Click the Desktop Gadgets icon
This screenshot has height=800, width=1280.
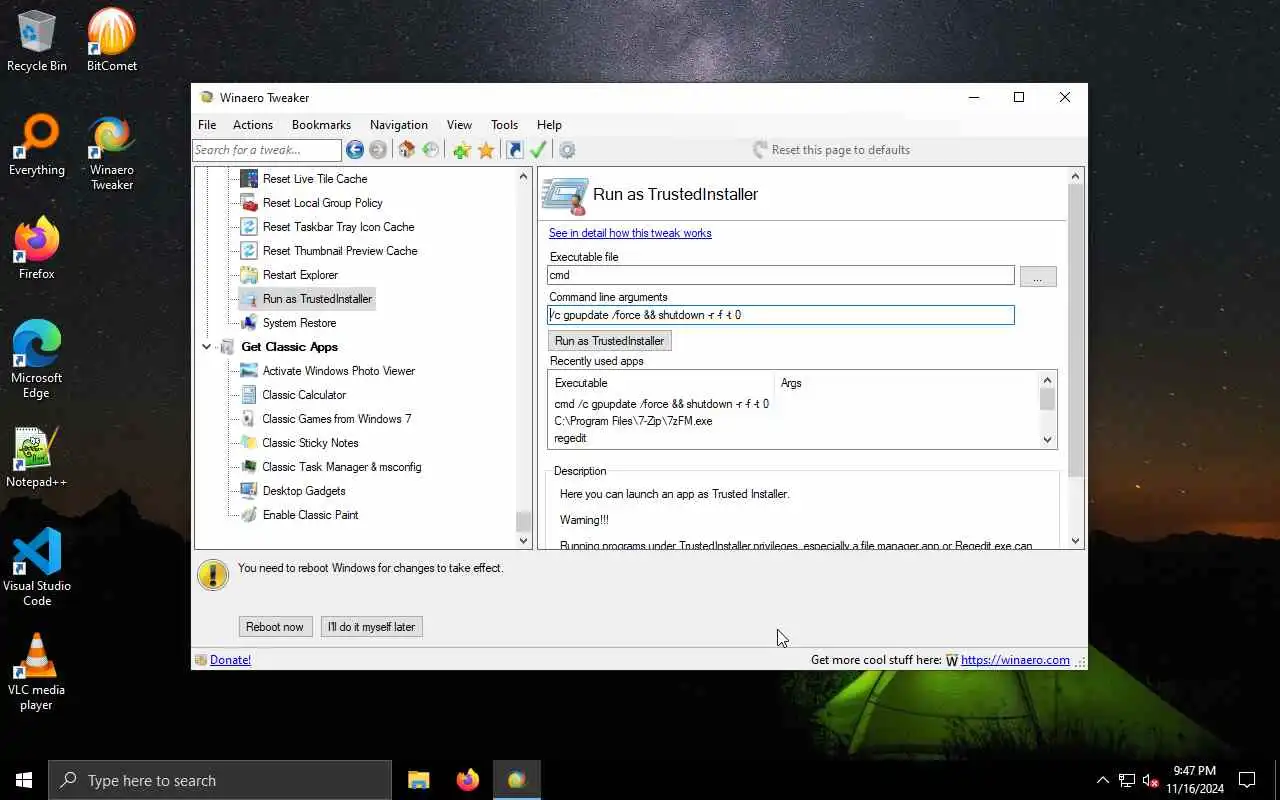click(x=249, y=491)
